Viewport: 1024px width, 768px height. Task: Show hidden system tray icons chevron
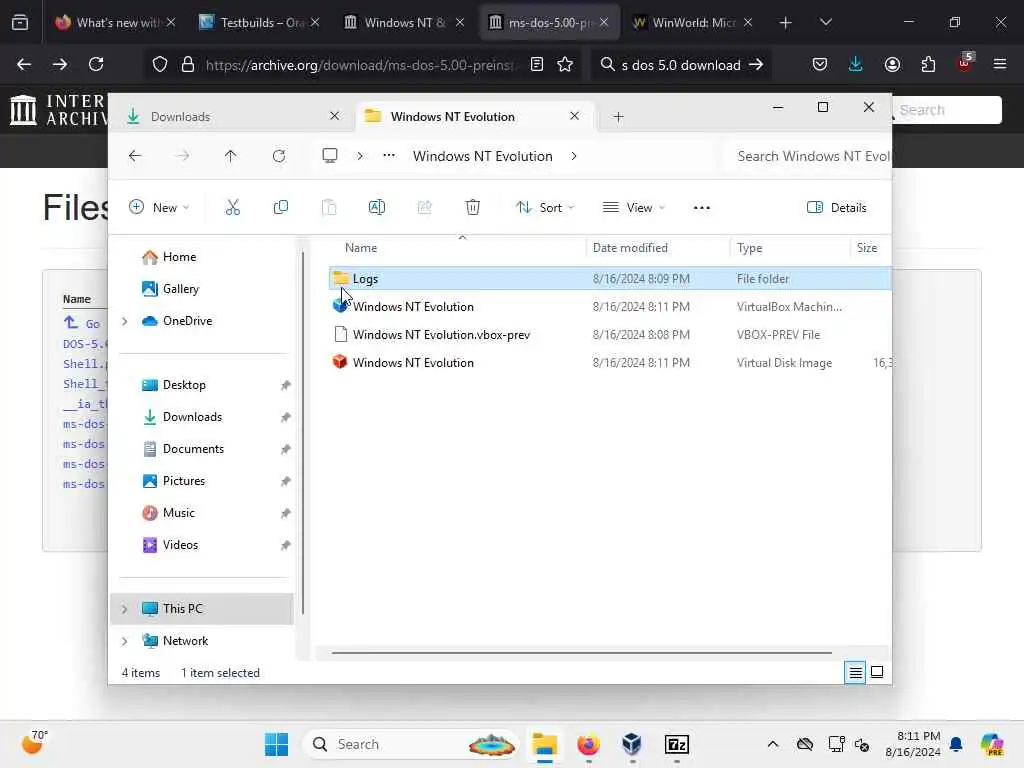pos(773,744)
